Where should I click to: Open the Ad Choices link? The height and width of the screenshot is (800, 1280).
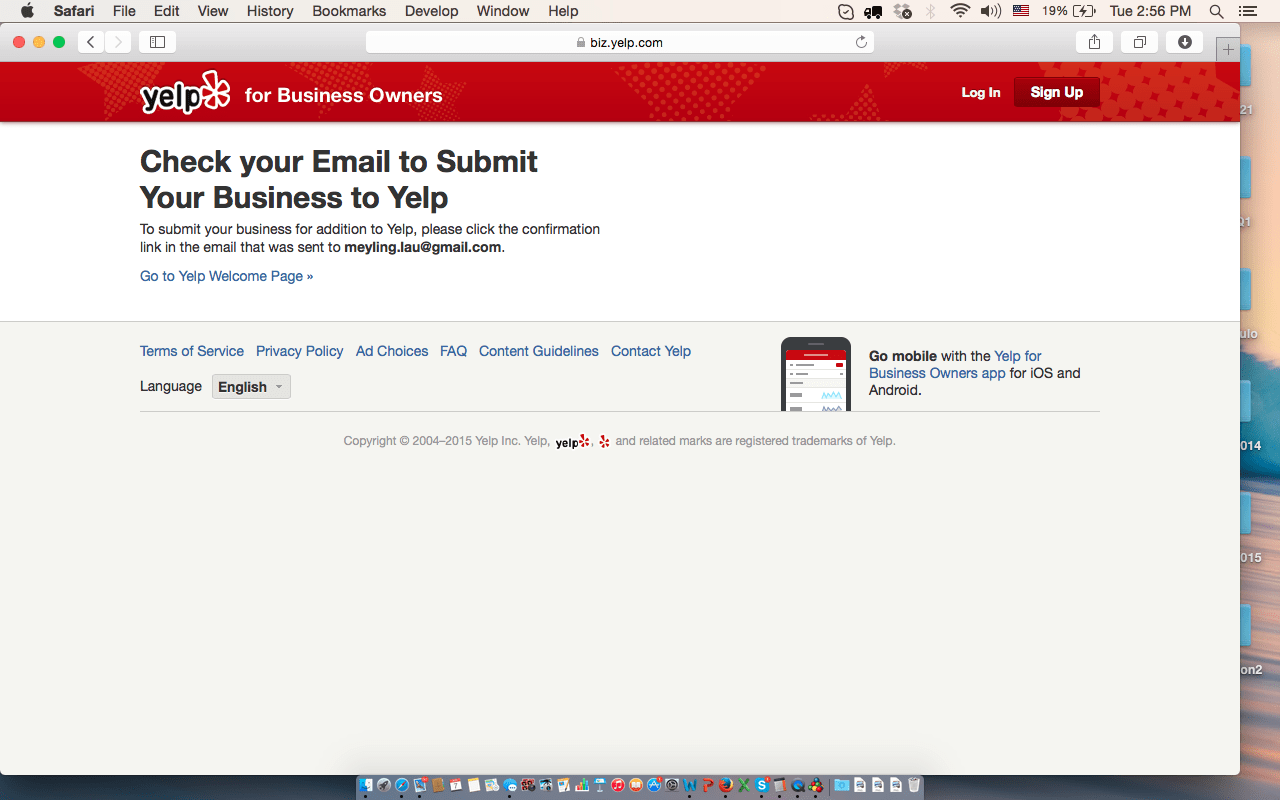(x=392, y=351)
